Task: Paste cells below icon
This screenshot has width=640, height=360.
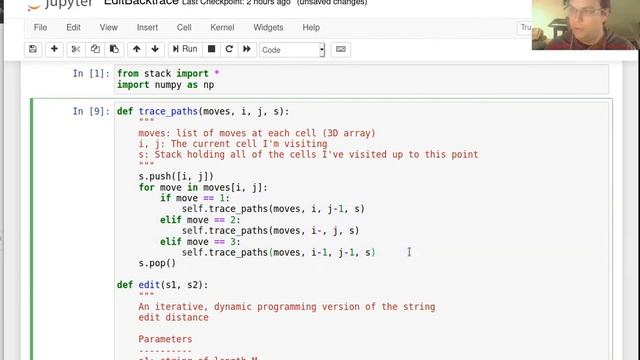Action: coord(114,49)
